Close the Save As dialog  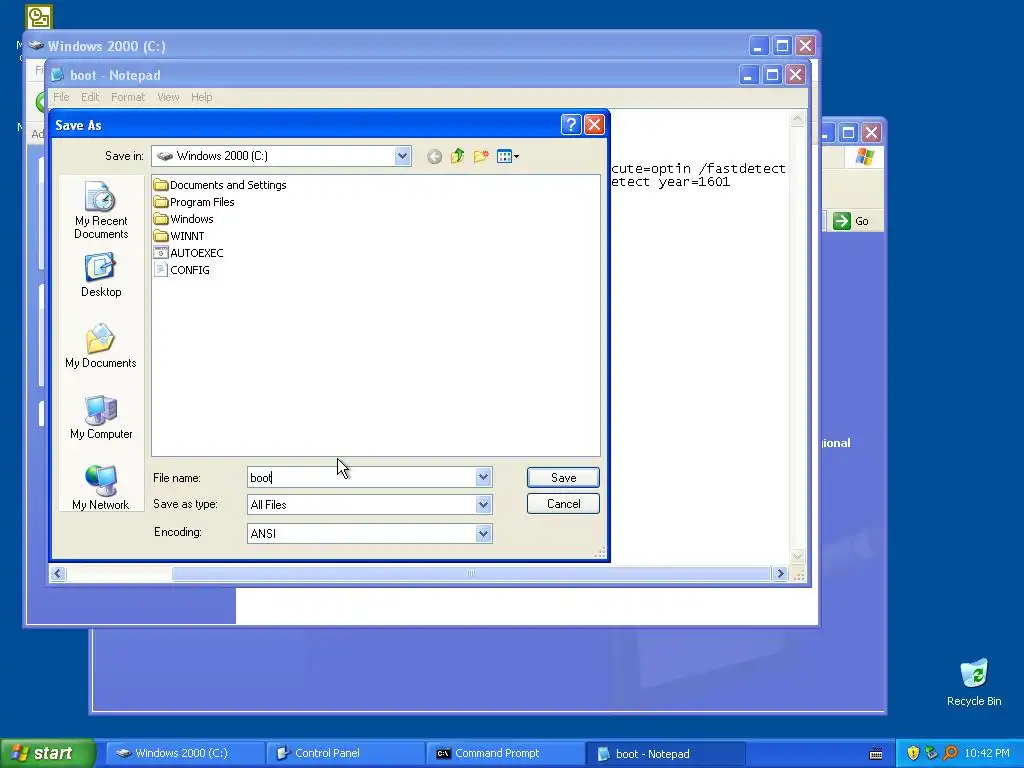[594, 125]
